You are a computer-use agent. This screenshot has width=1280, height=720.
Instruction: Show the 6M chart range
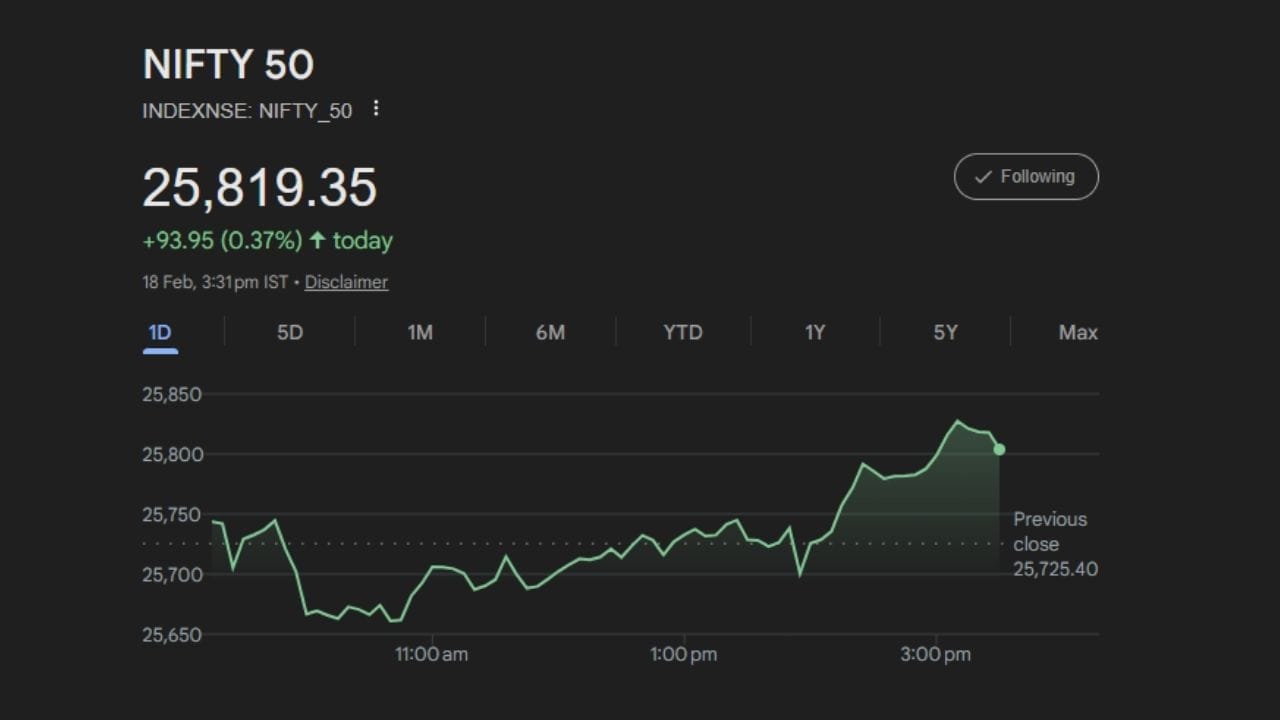(x=550, y=333)
